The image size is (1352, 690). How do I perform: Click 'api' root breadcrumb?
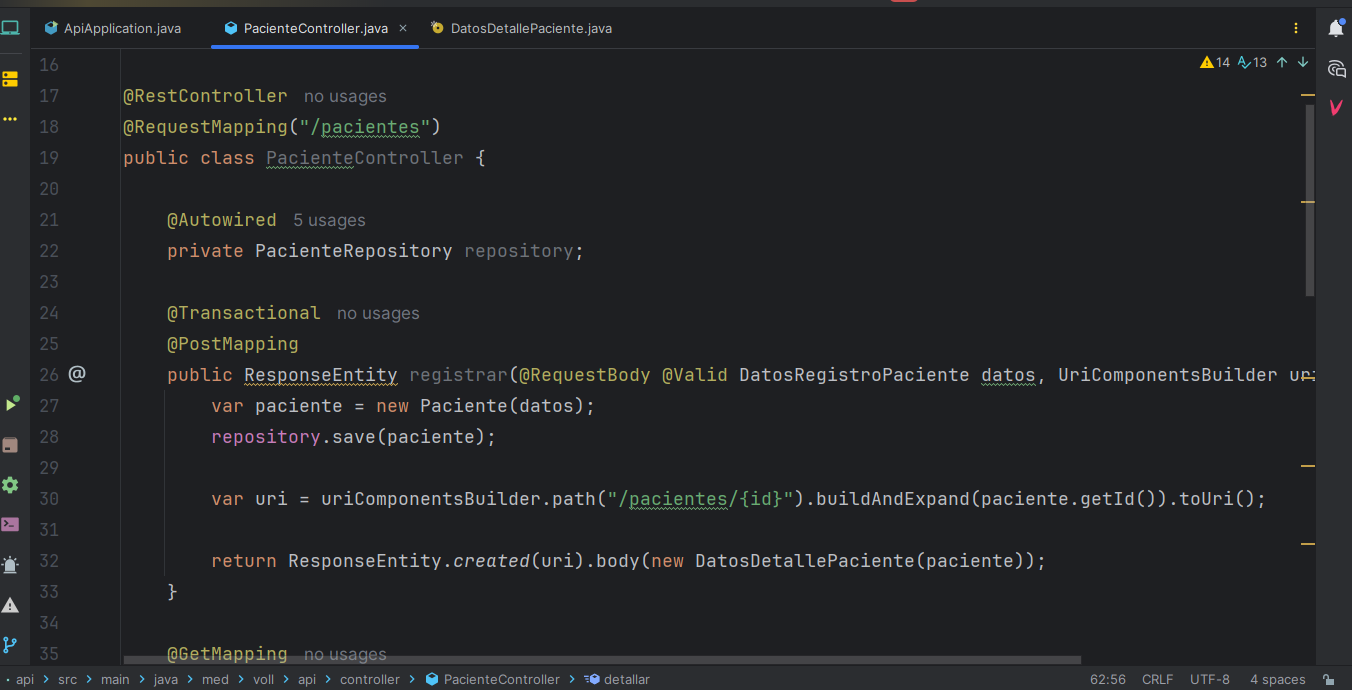coord(25,679)
